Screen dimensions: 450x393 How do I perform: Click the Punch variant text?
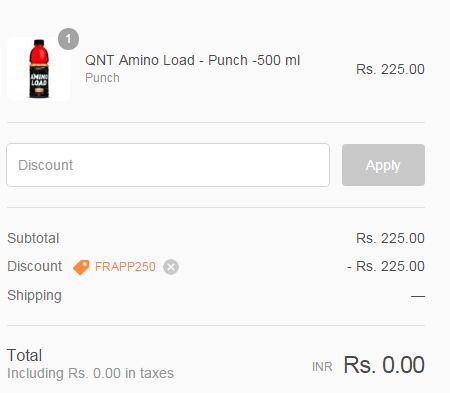click(x=102, y=78)
